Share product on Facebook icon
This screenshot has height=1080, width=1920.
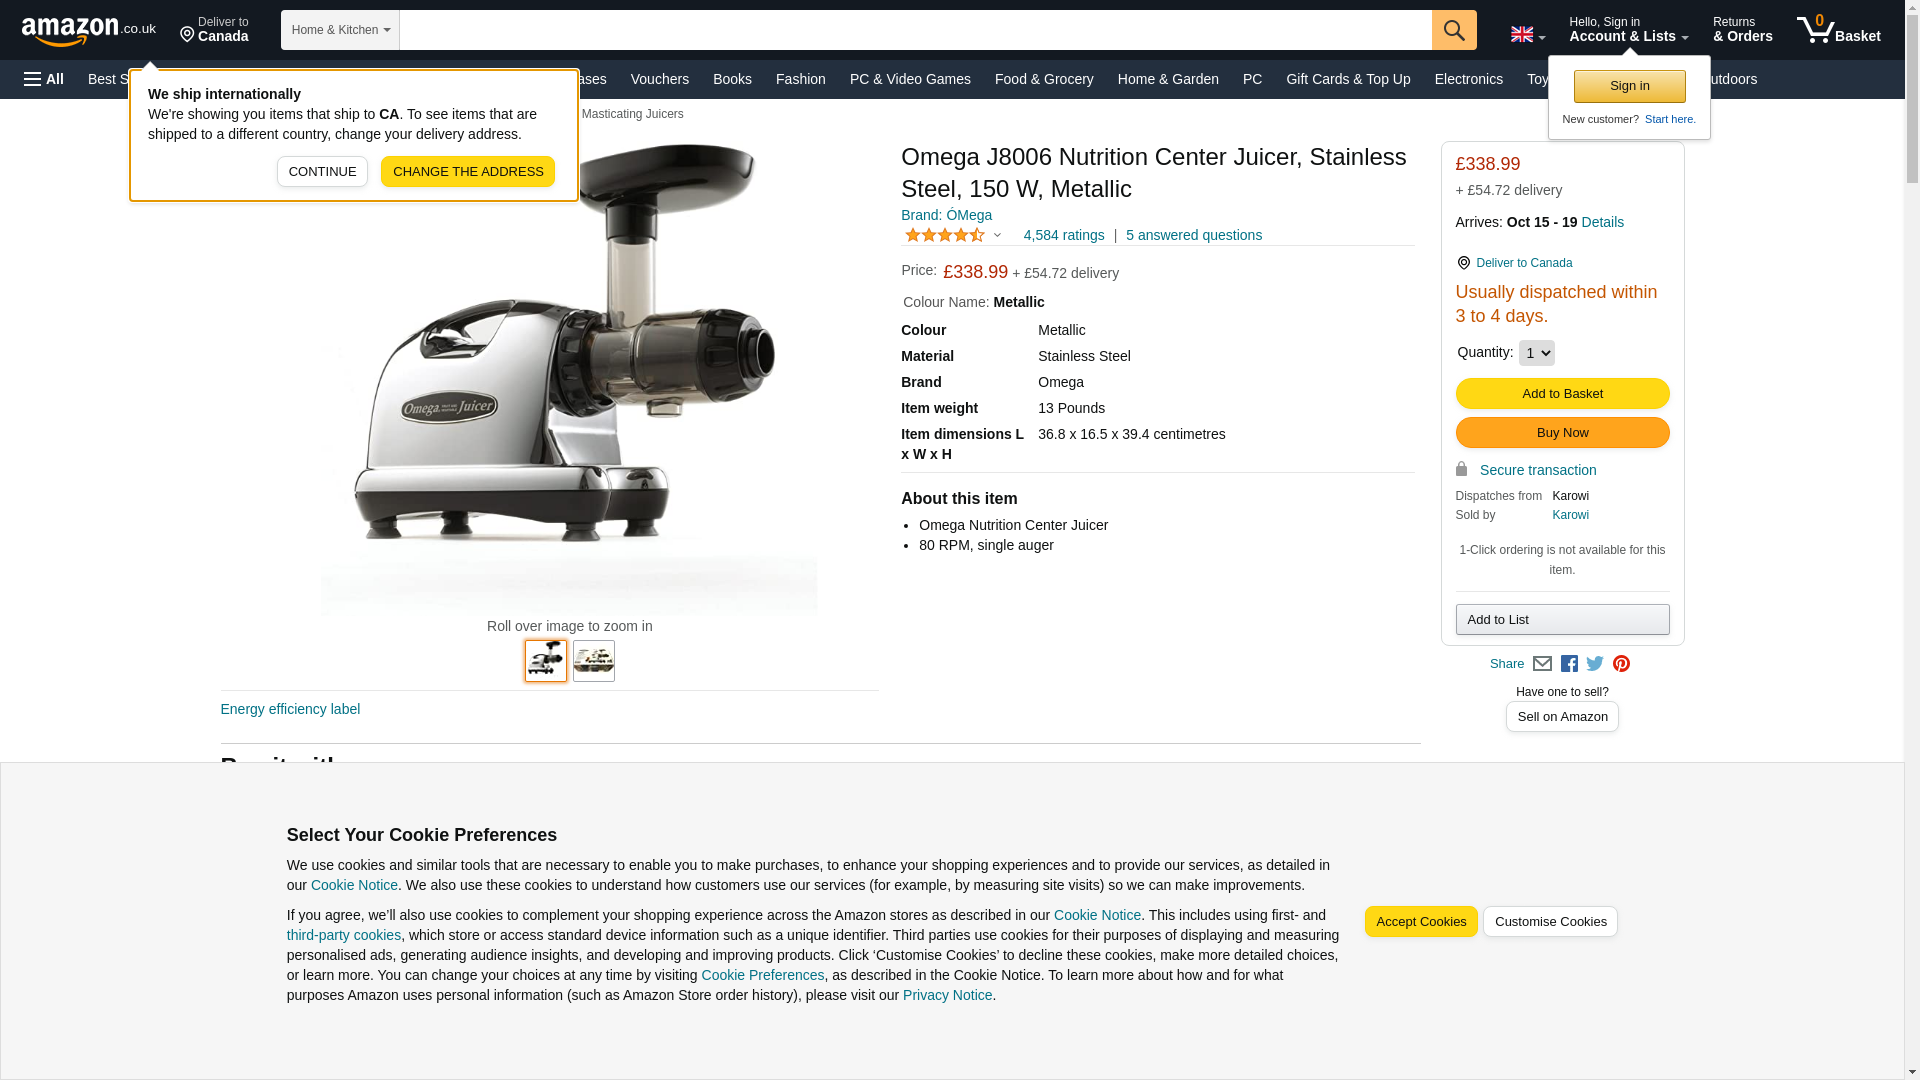1569,664
